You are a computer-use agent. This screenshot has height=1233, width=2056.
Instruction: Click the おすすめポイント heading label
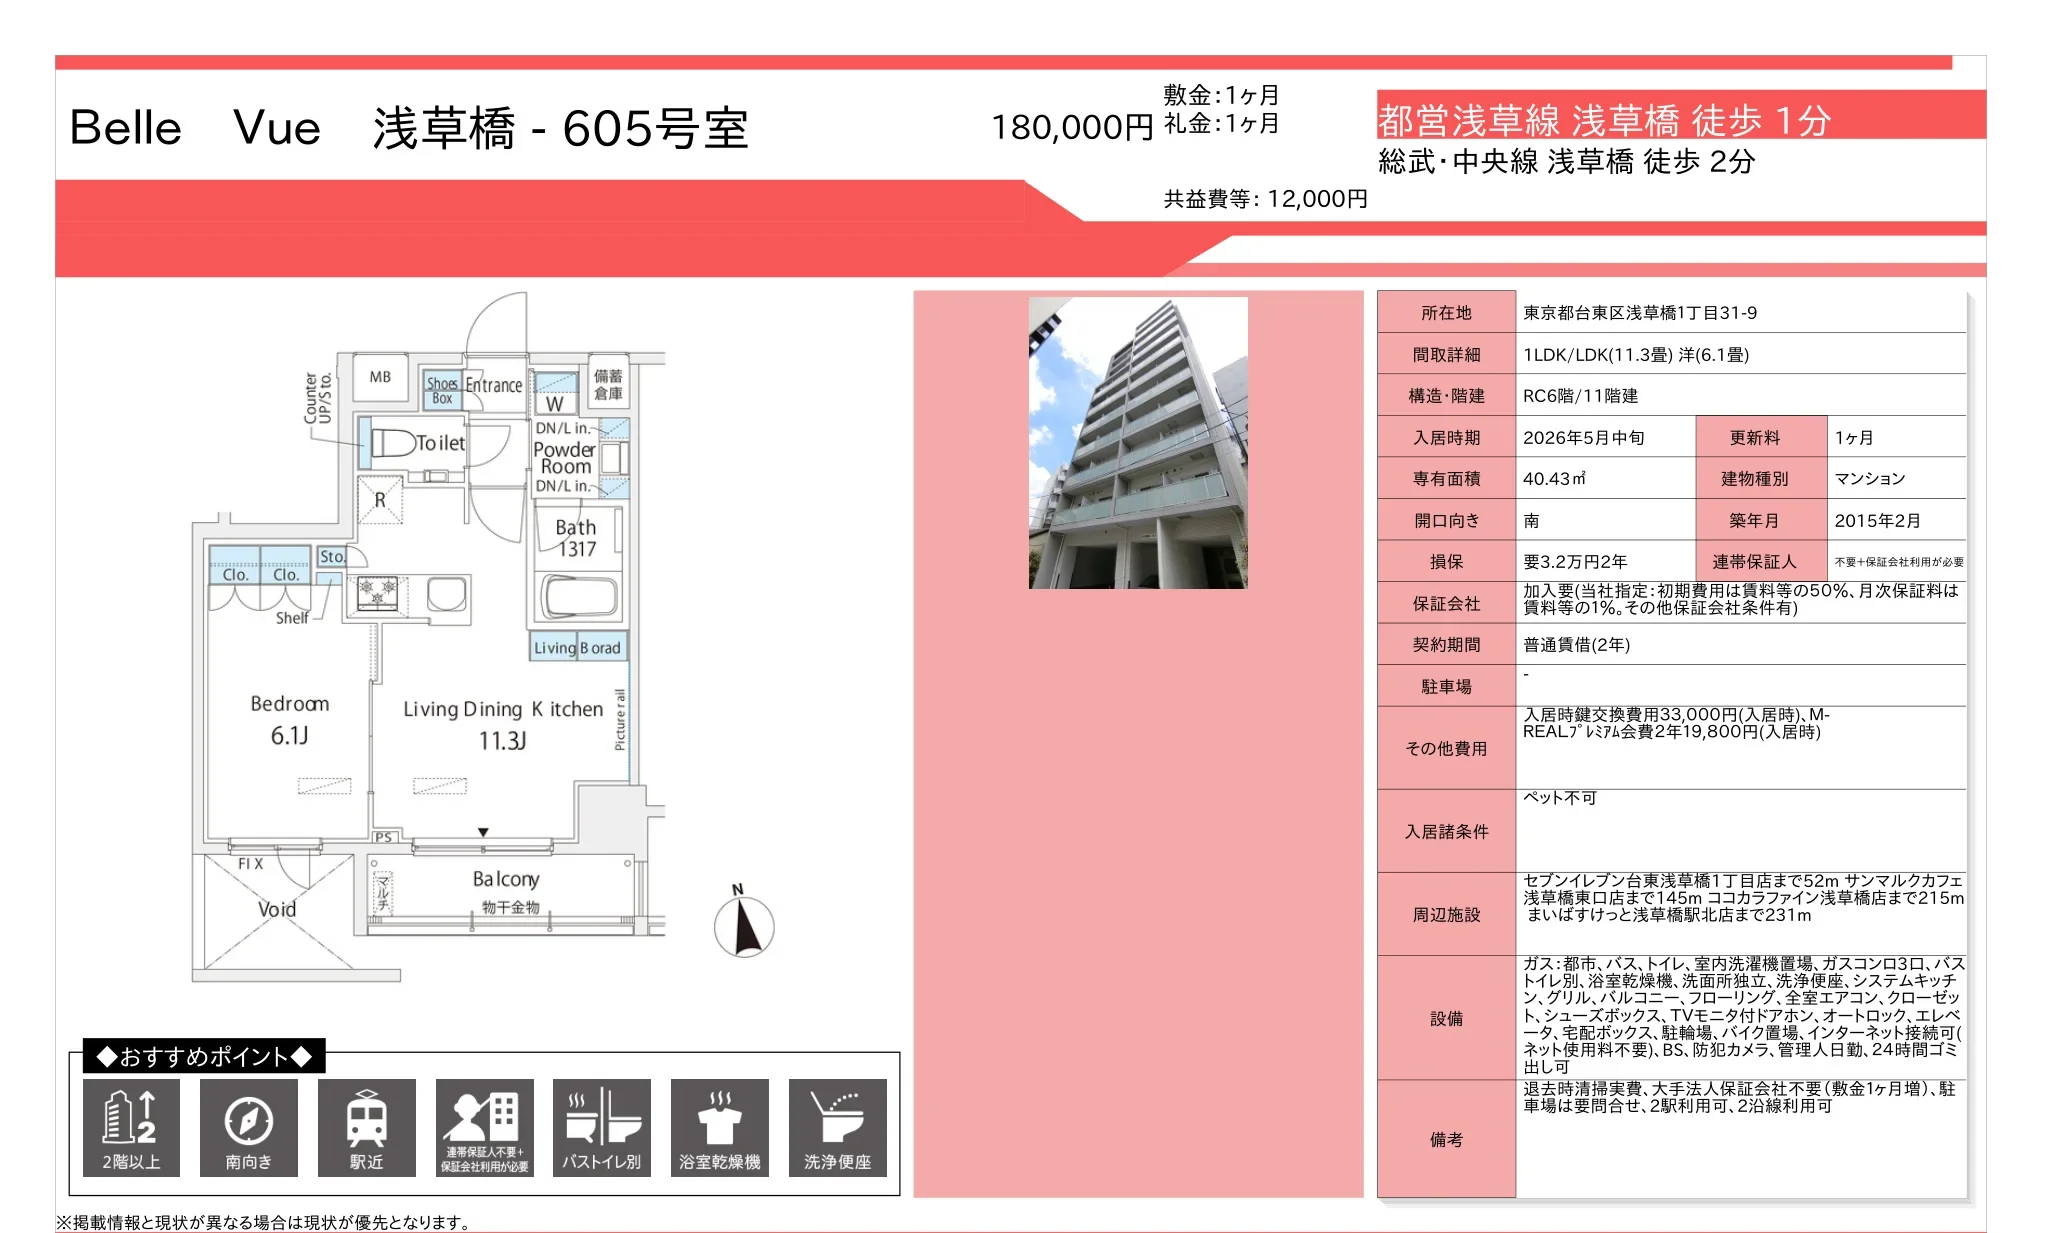point(204,1056)
